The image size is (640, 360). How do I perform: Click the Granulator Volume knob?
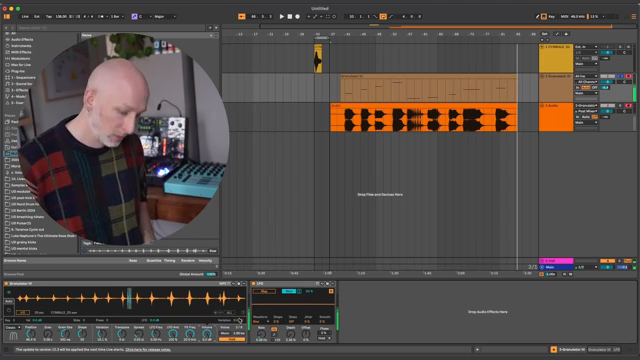pos(207,334)
